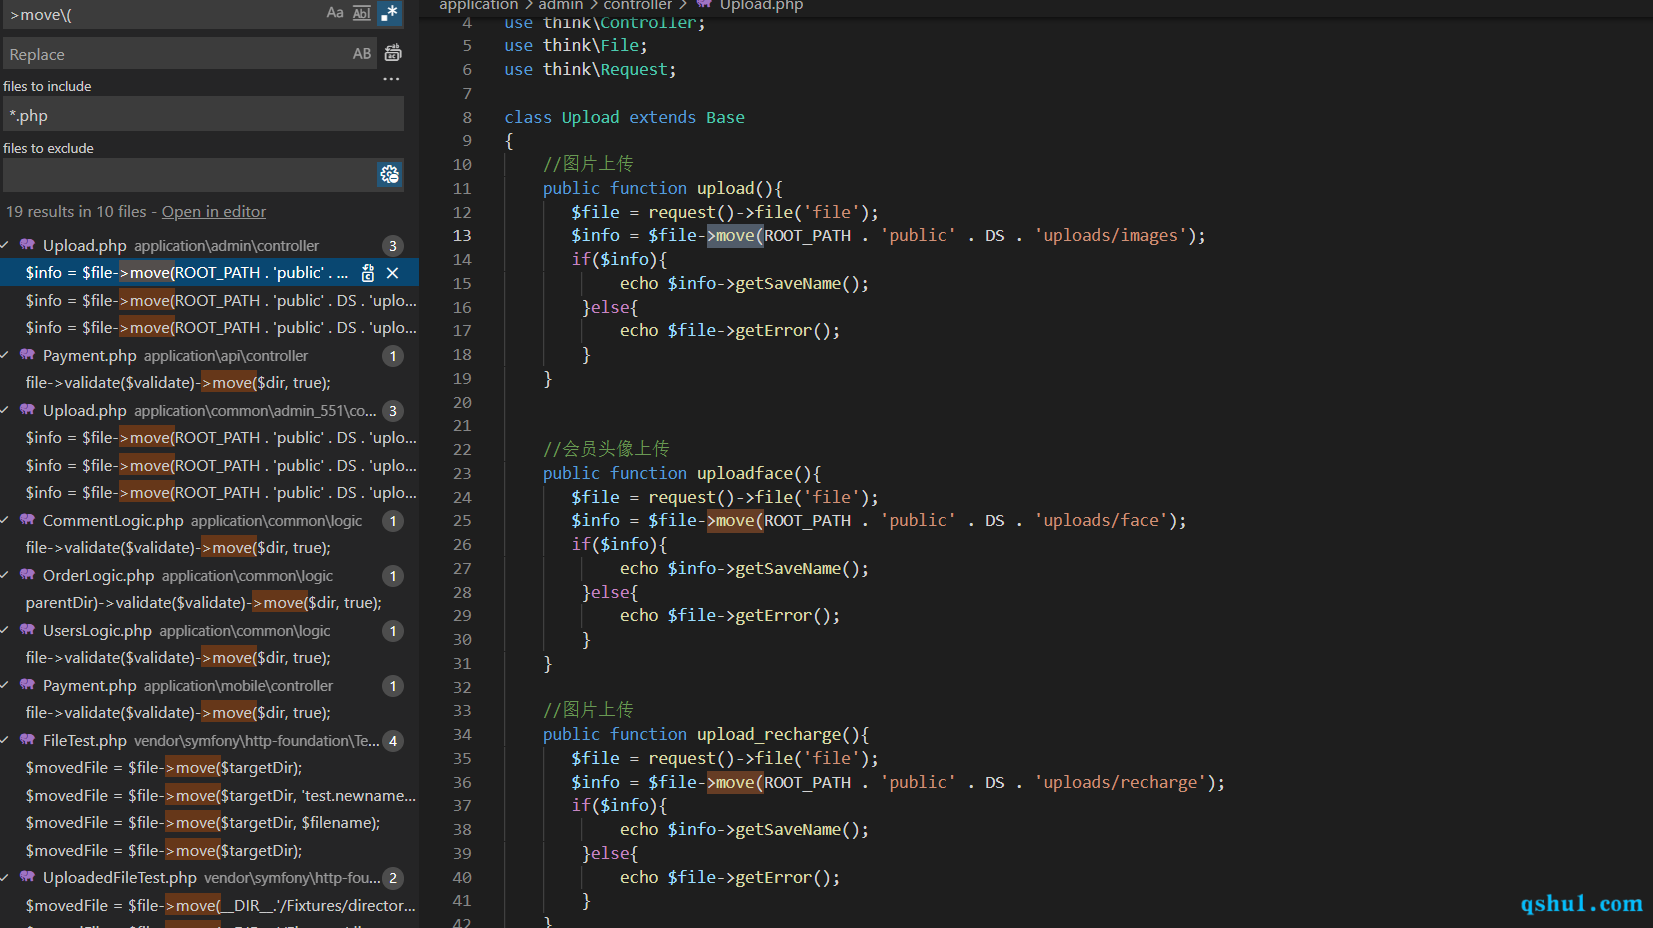Click PHP icon of OrderLogic.php
This screenshot has width=1653, height=928.
point(27,575)
